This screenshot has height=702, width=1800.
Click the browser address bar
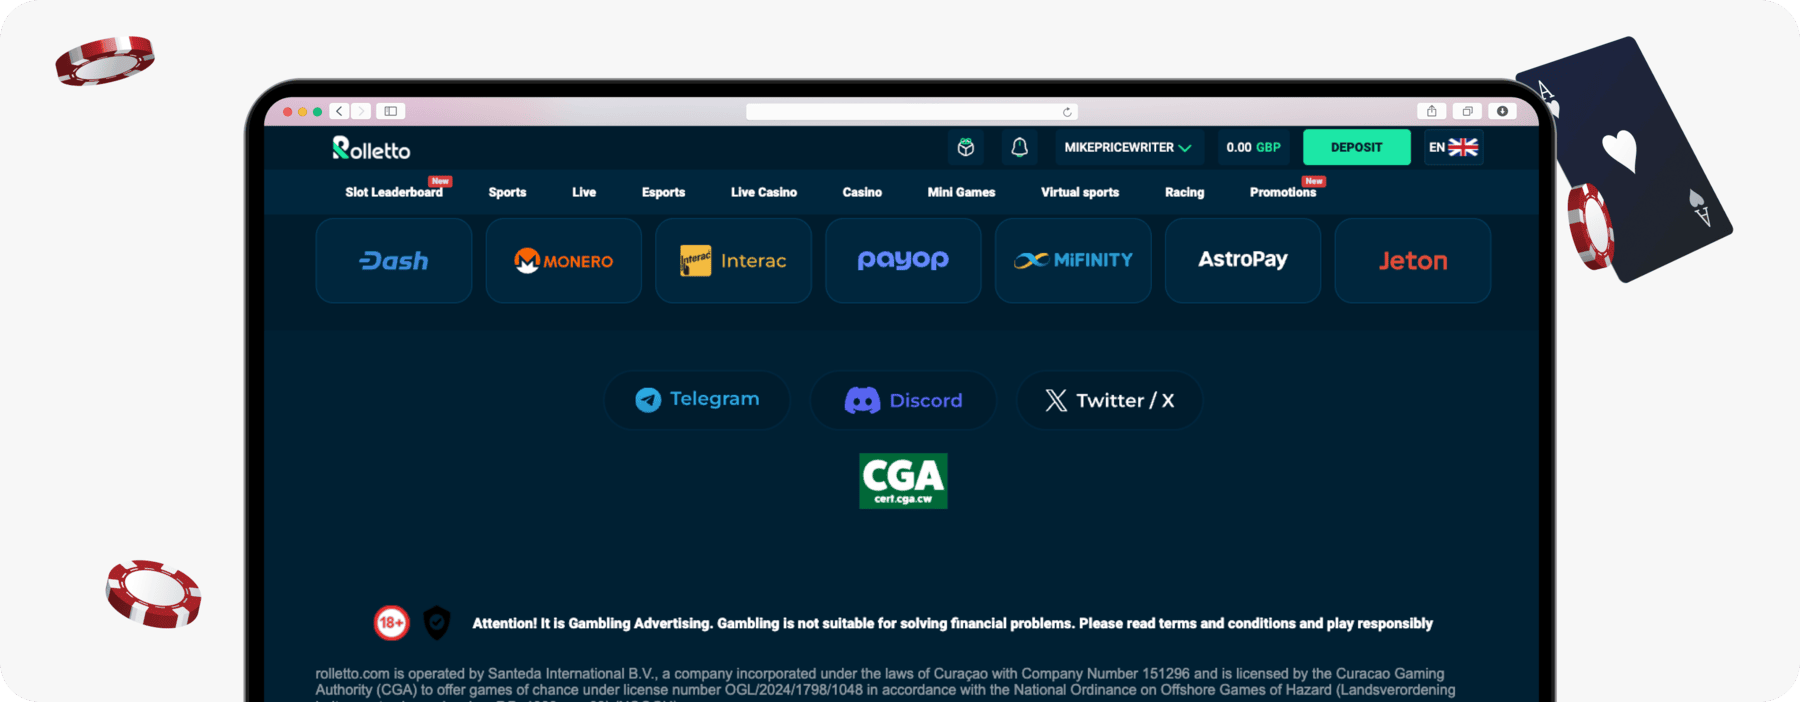(x=912, y=112)
